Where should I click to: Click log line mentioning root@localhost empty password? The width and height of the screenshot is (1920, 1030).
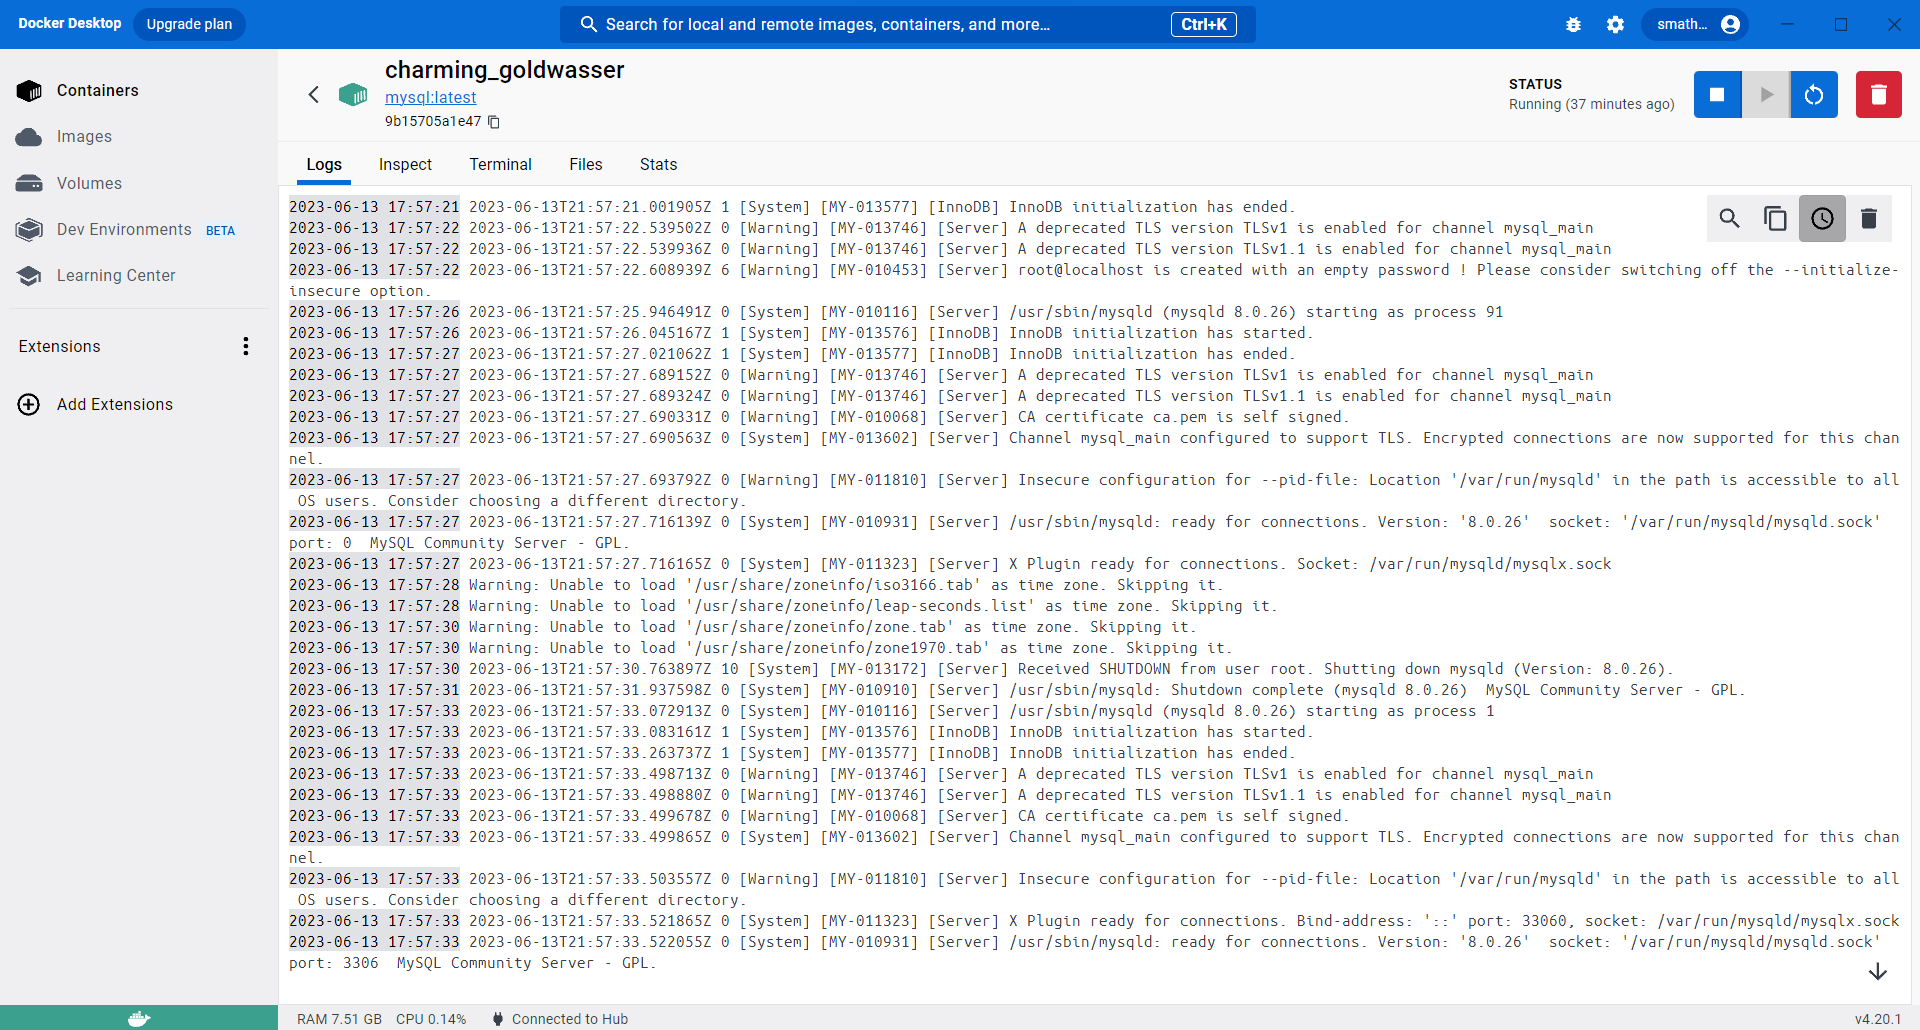pos(1093,280)
